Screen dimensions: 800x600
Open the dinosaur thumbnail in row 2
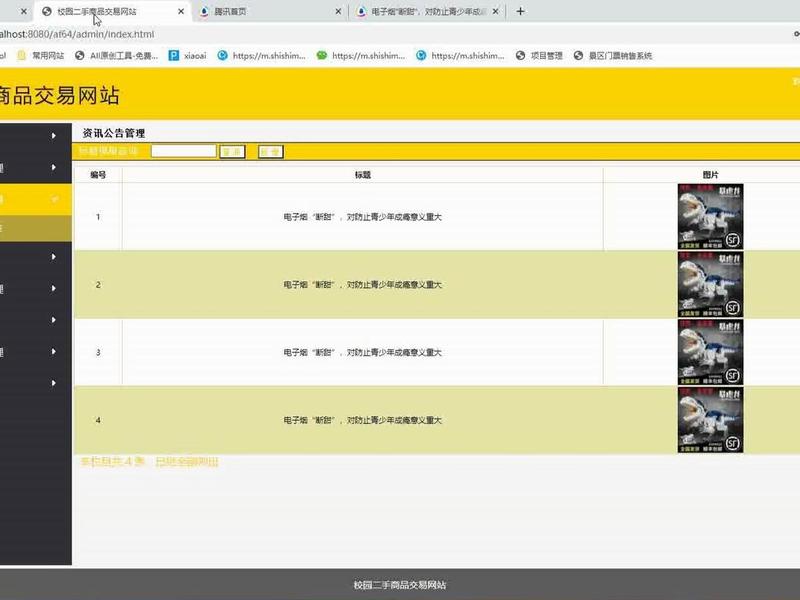tap(710, 285)
